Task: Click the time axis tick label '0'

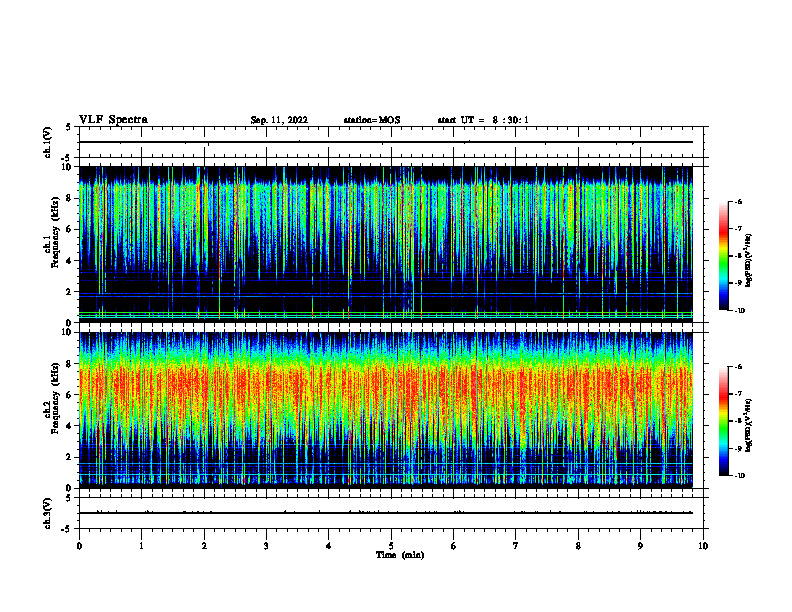Action: tap(79, 546)
